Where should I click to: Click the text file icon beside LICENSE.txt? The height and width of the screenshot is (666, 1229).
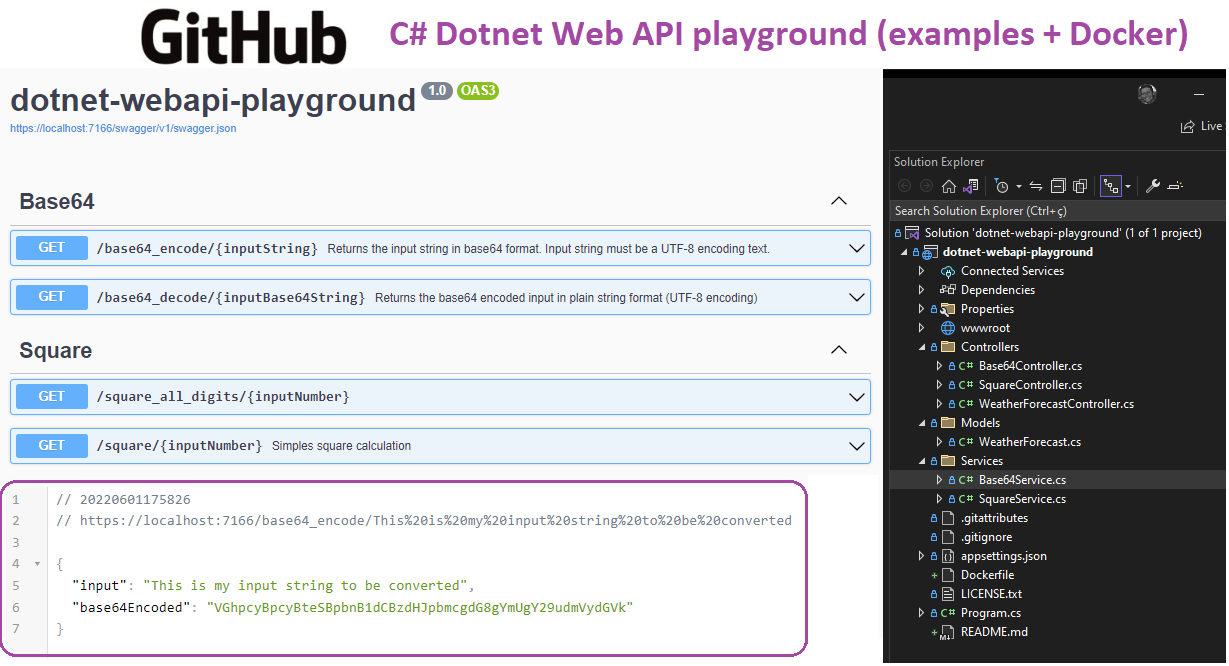click(x=948, y=594)
